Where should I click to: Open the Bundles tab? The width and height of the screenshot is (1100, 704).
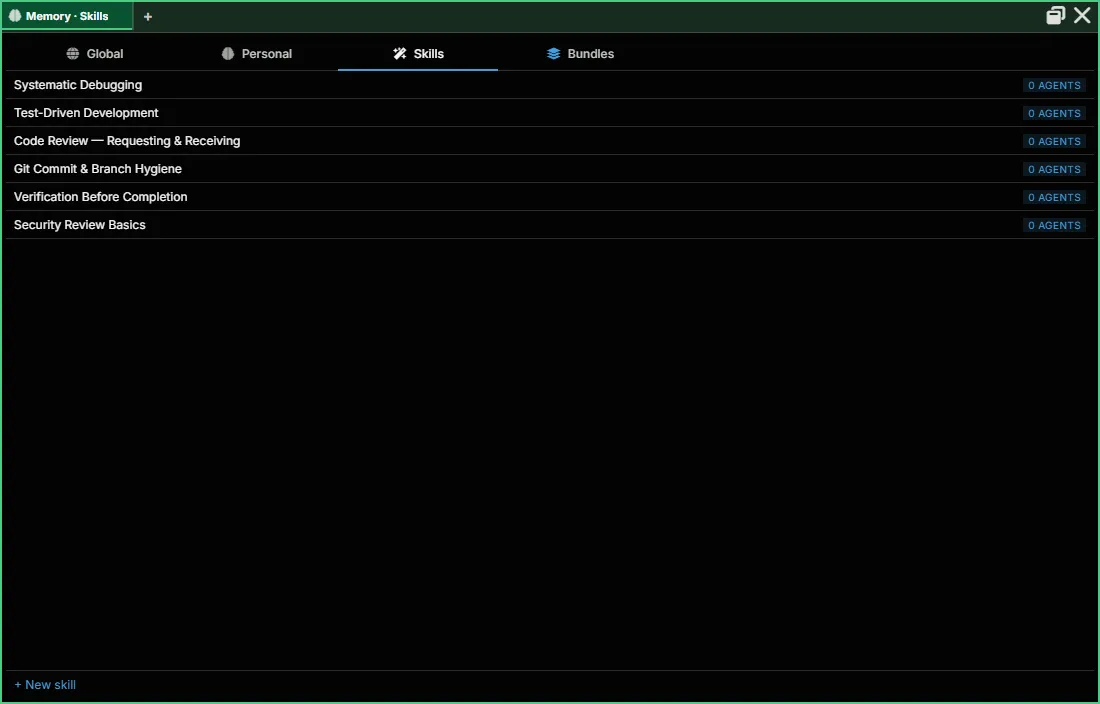click(x=580, y=54)
